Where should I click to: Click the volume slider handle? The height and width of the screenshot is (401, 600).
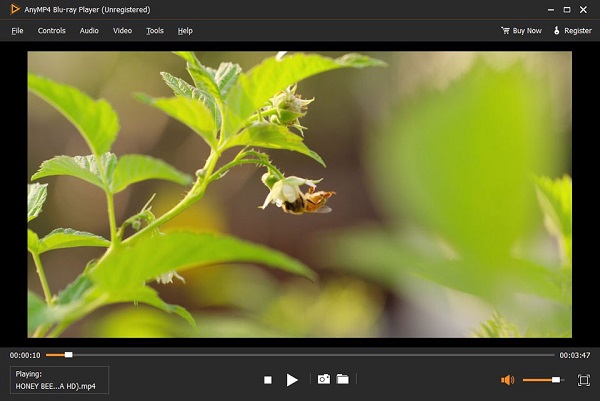point(556,380)
